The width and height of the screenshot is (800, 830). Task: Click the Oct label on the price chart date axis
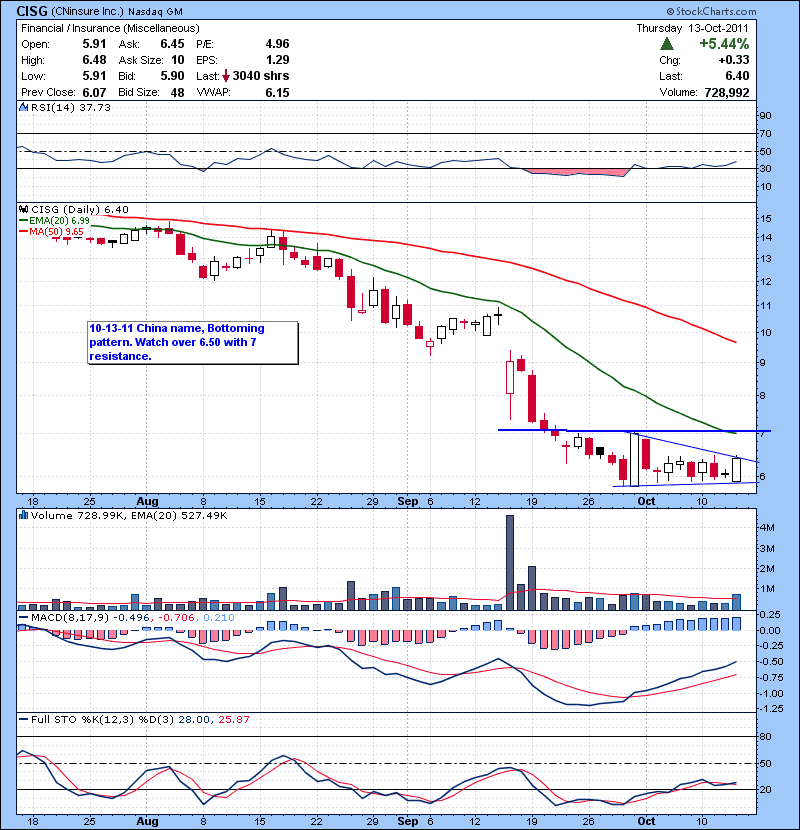pyautogui.click(x=646, y=501)
